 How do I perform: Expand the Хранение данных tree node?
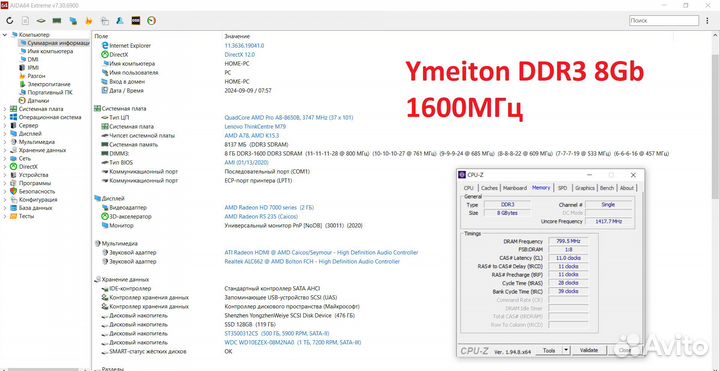[5, 150]
